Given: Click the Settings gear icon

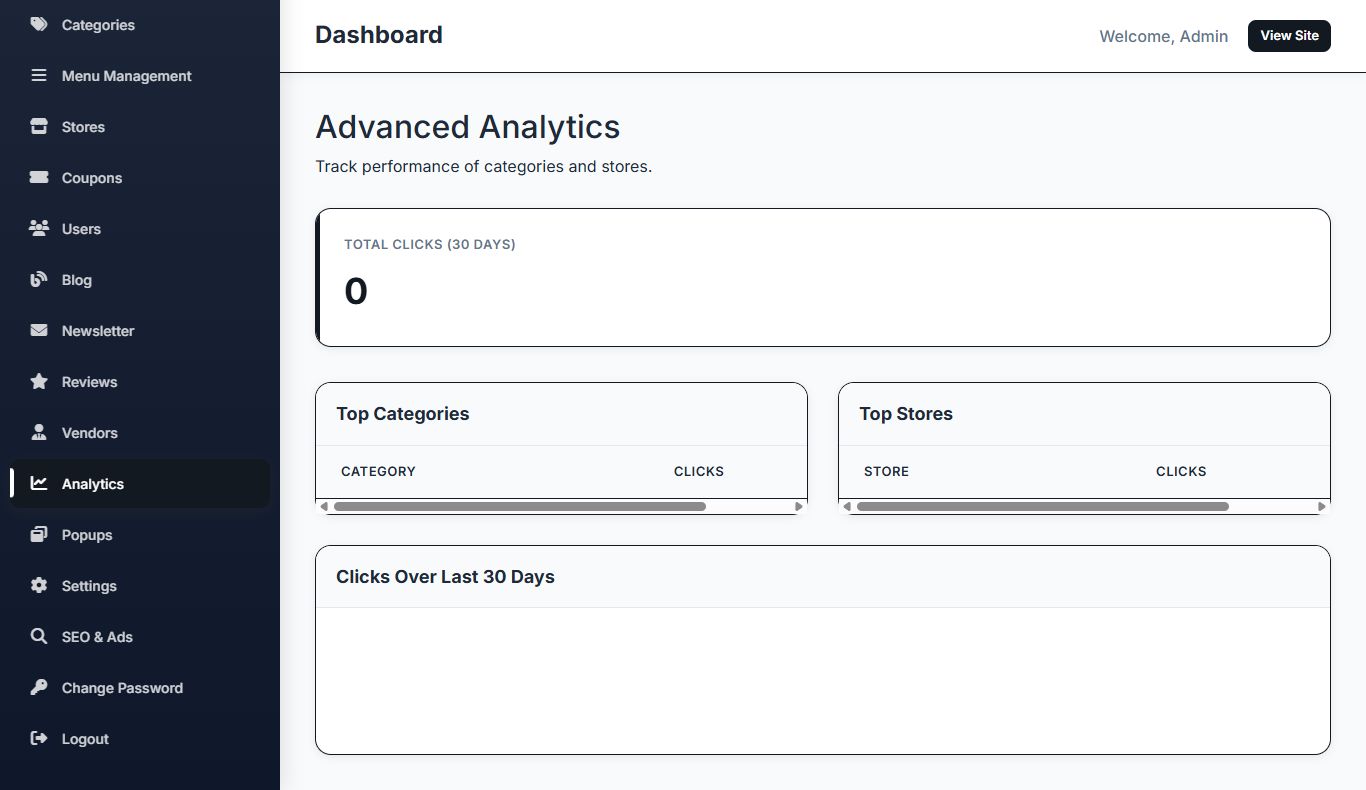Looking at the screenshot, I should [x=39, y=586].
